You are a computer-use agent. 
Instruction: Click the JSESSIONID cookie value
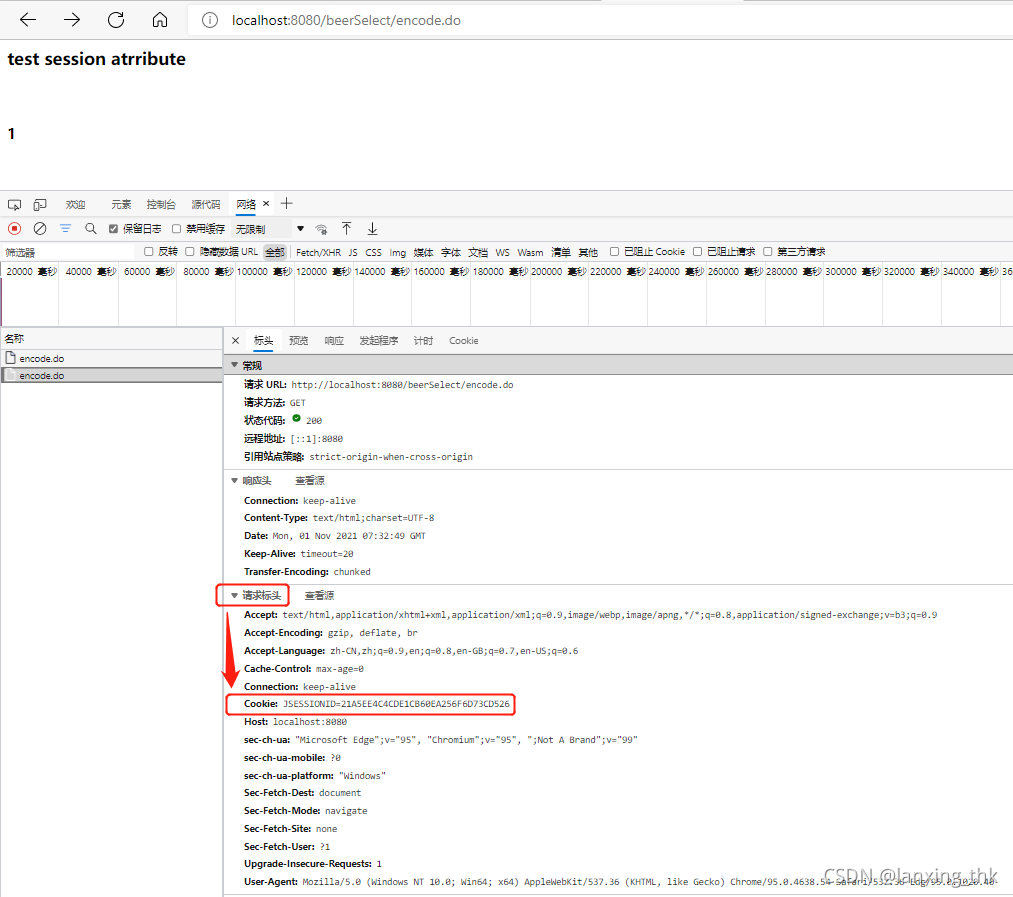pos(396,704)
